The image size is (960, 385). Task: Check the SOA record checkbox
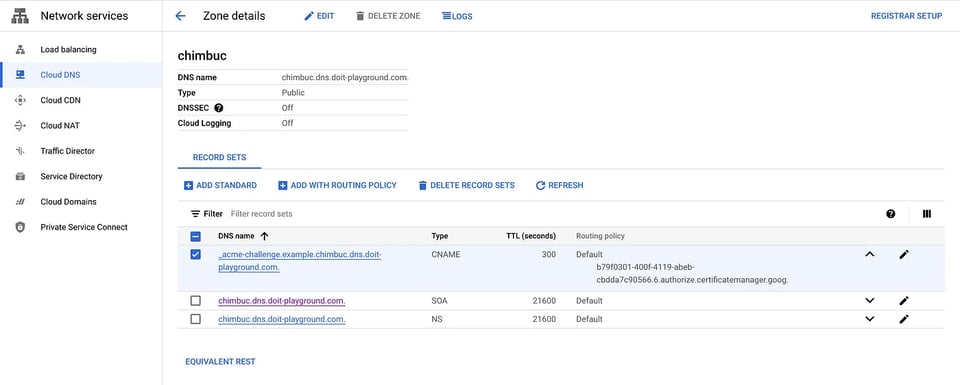pos(195,301)
